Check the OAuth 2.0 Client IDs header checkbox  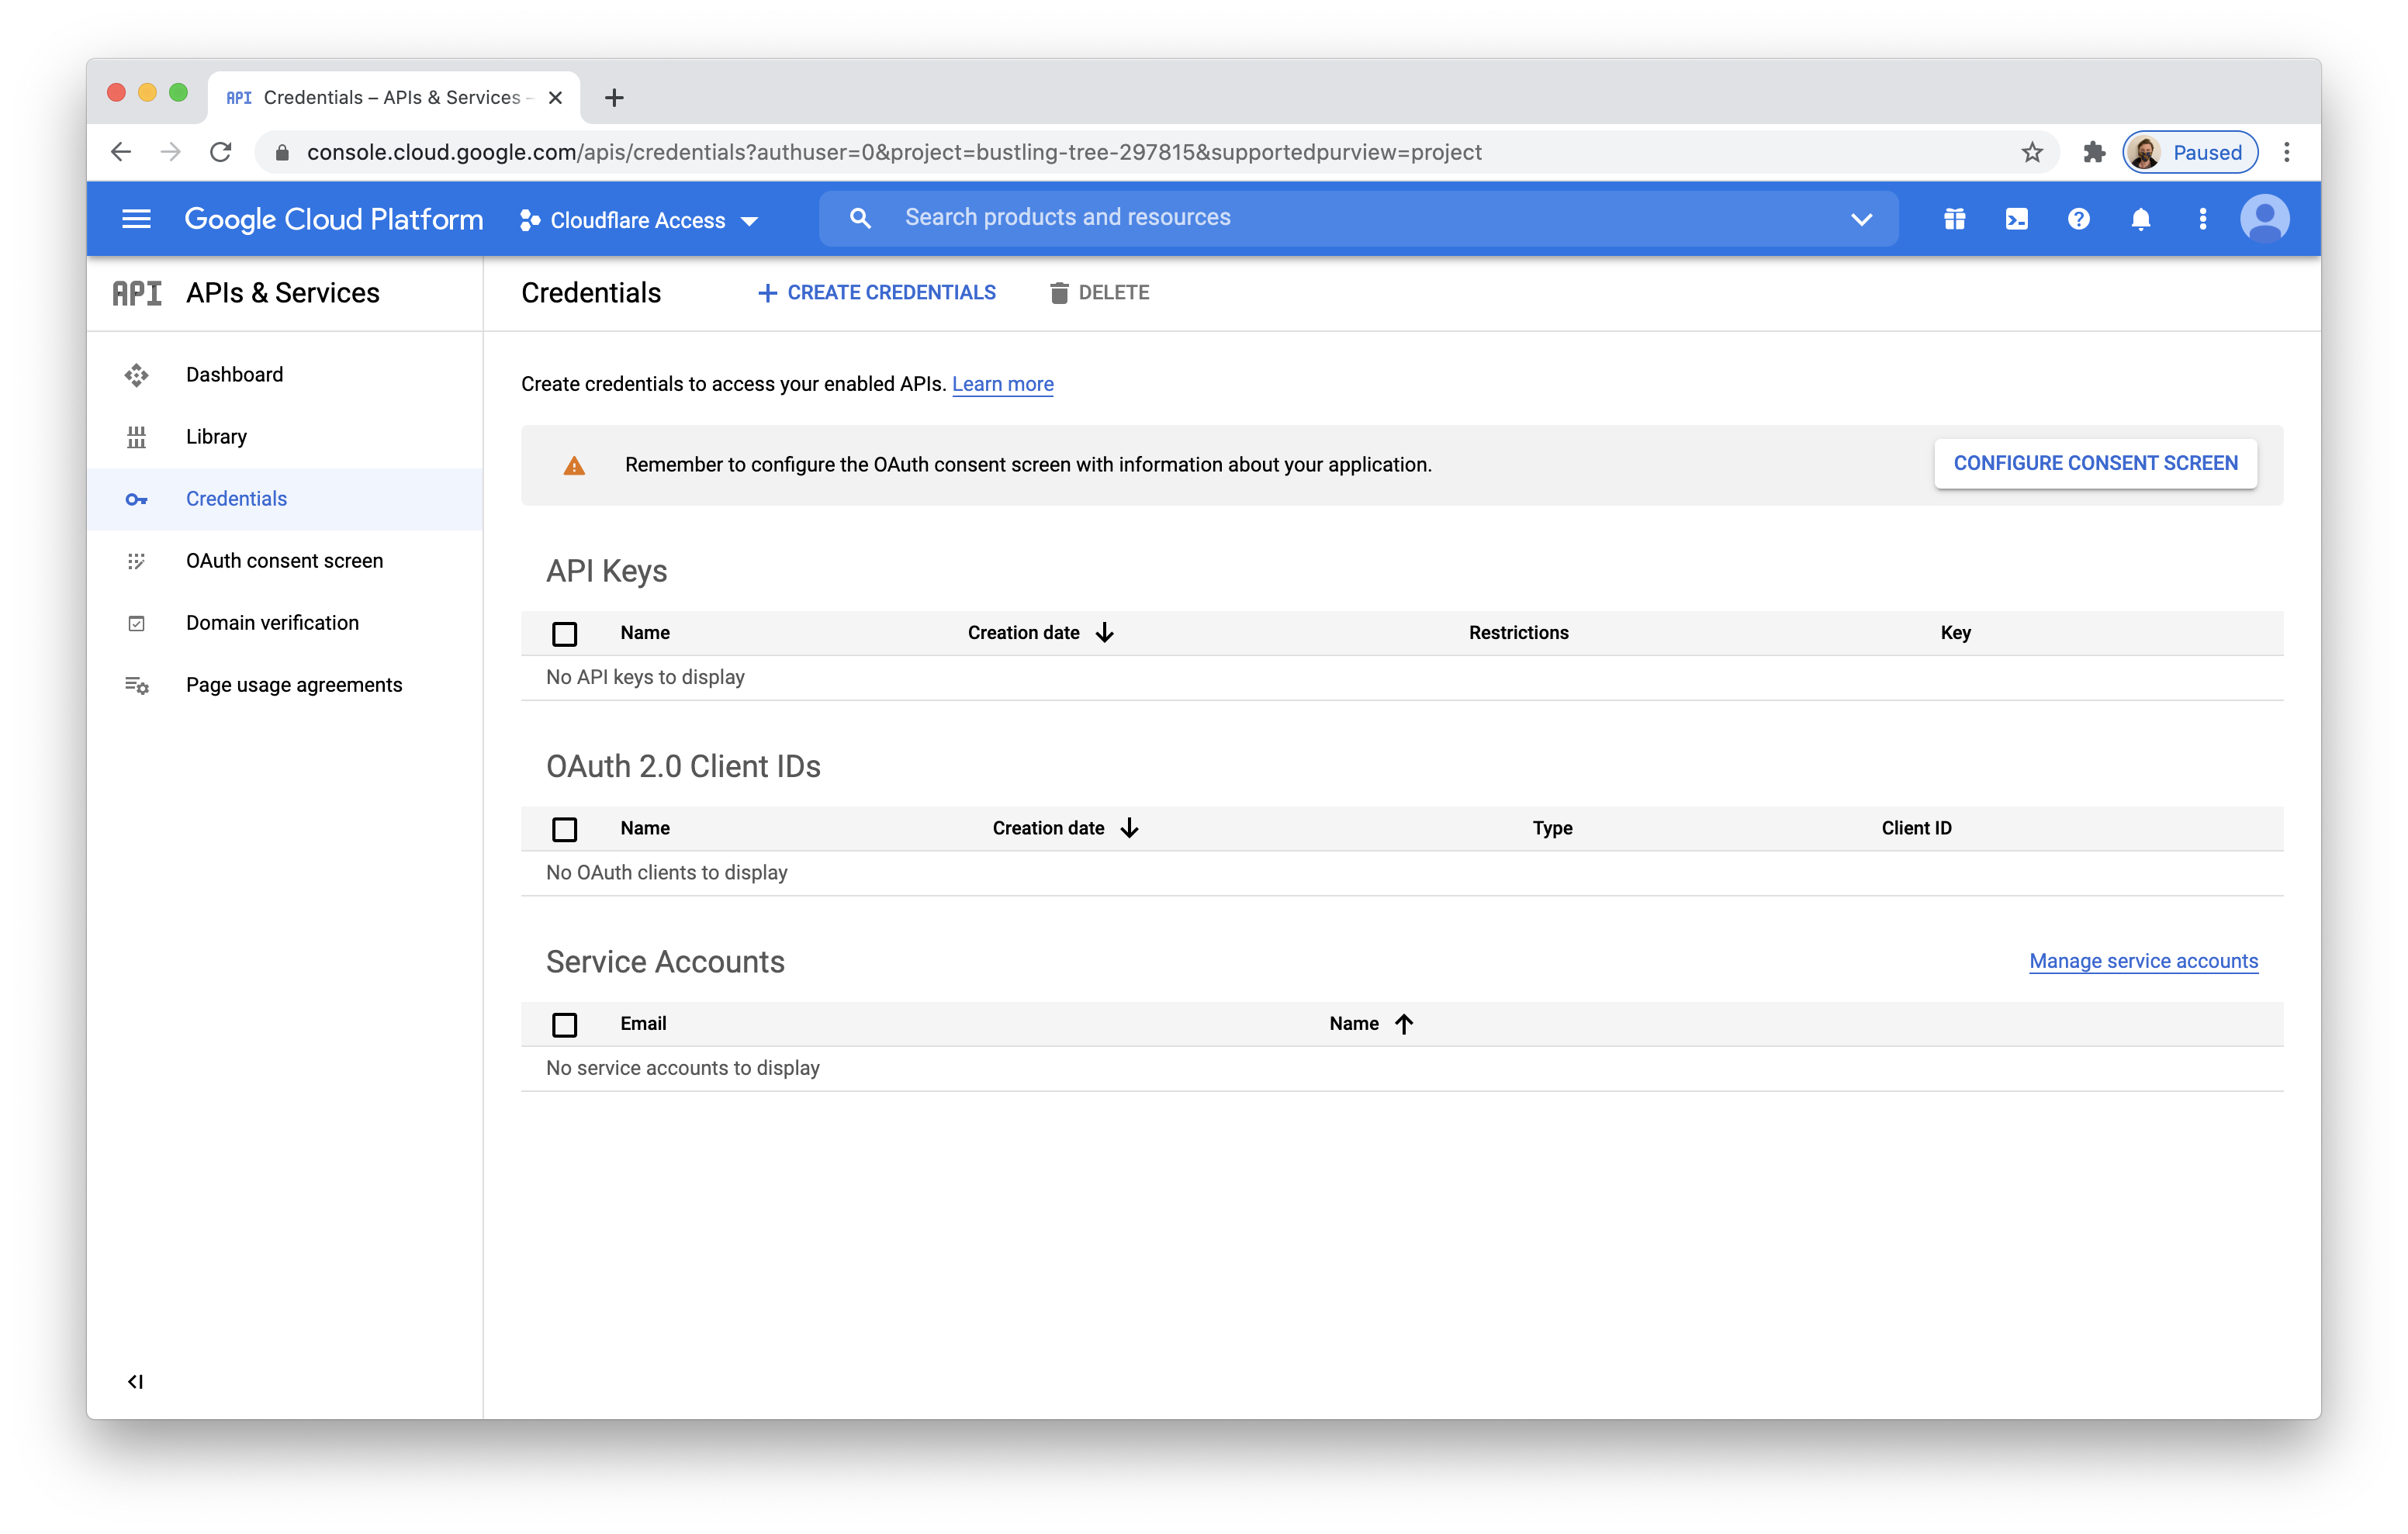(x=565, y=828)
